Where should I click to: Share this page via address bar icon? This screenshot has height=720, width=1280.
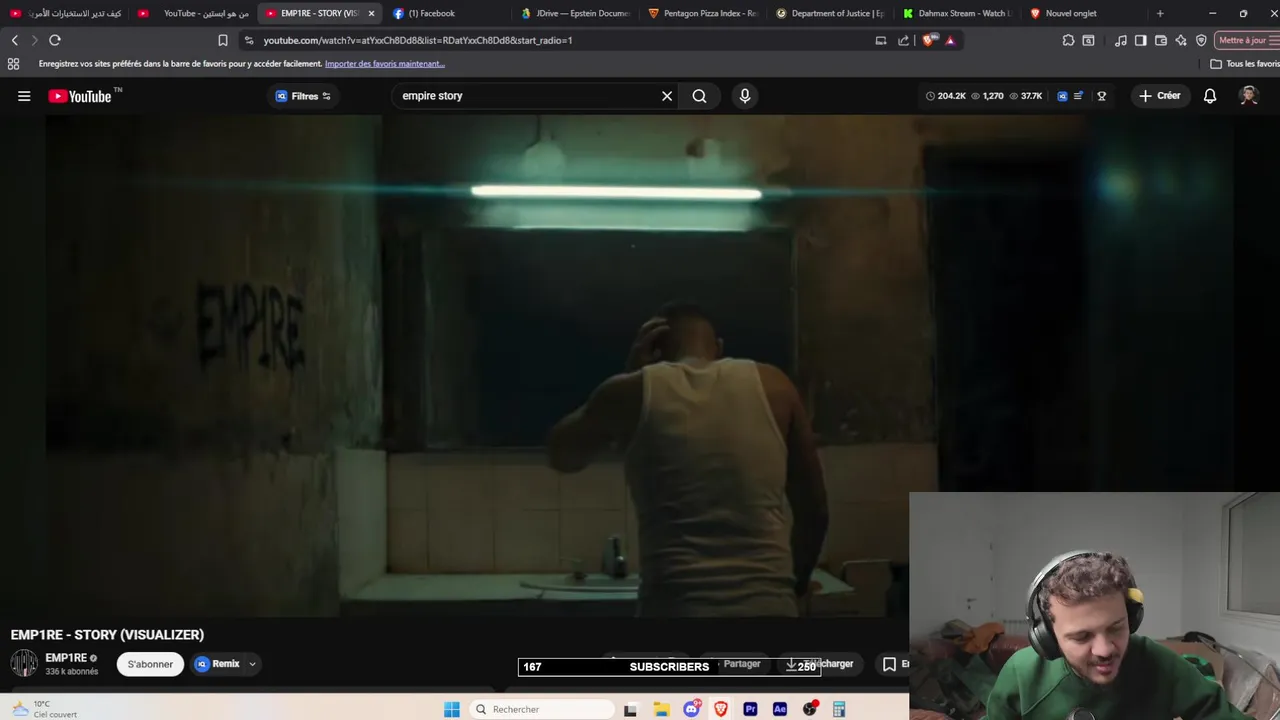pyautogui.click(x=904, y=40)
